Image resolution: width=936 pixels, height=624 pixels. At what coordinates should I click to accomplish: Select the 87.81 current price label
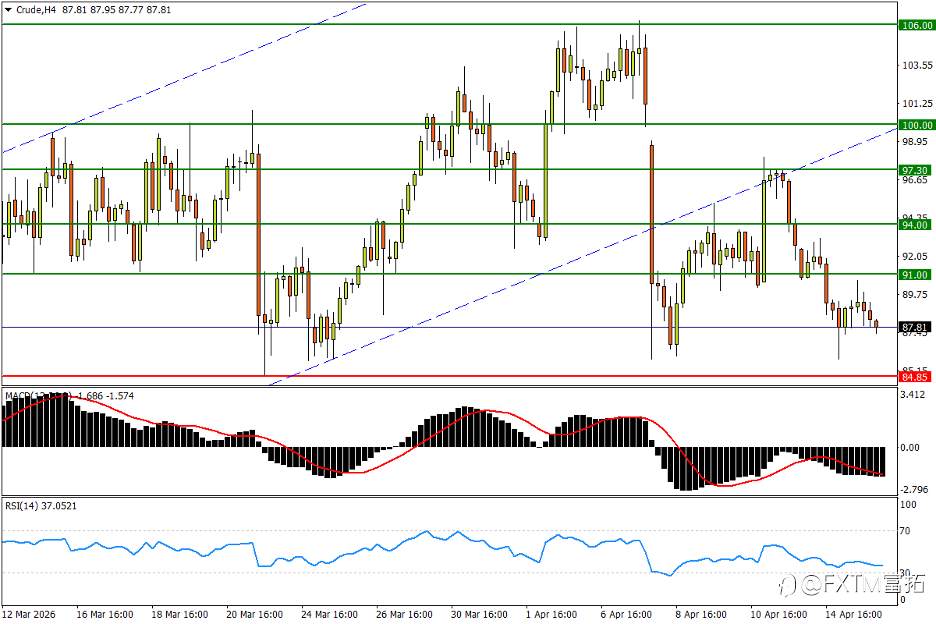pos(915,327)
